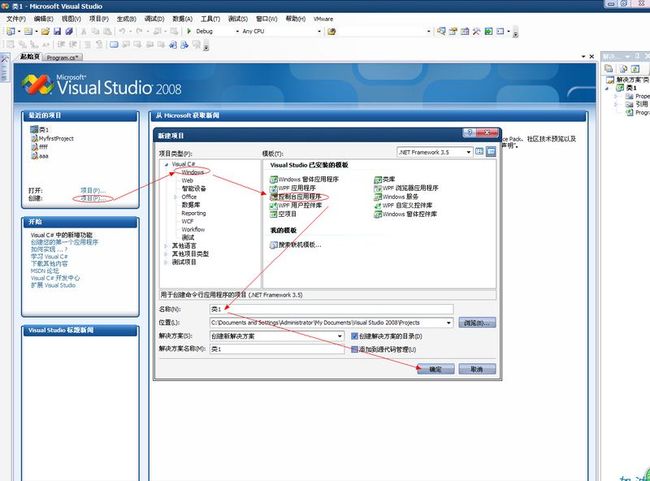Click the 取消 Cancel button
Viewport: 650px width, 481px height.
pyautogui.click(x=477, y=369)
